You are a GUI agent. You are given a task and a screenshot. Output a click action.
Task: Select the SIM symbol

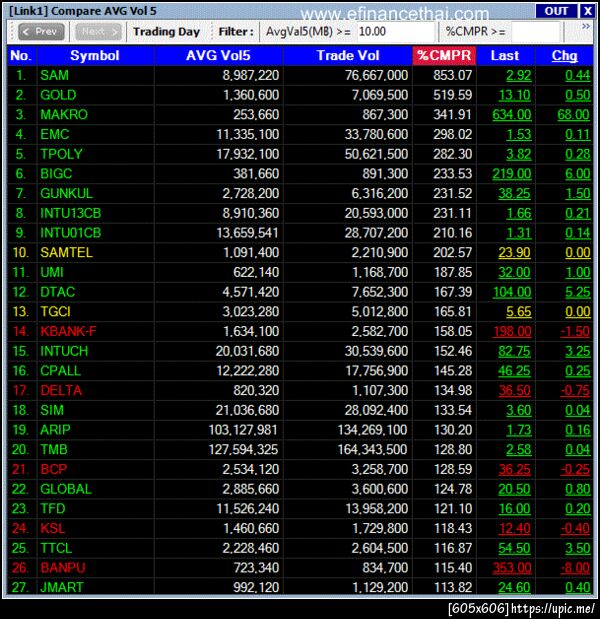click(x=52, y=411)
